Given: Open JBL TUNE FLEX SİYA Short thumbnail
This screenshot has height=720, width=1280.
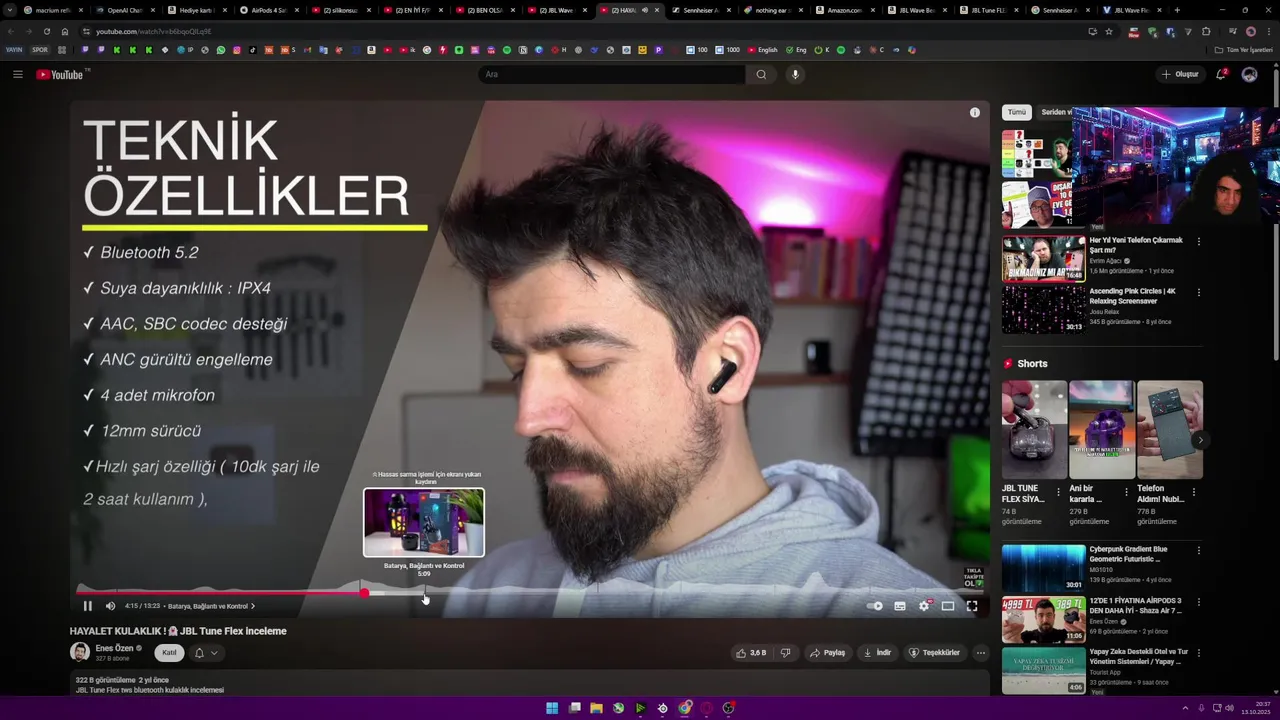Looking at the screenshot, I should click(1034, 430).
